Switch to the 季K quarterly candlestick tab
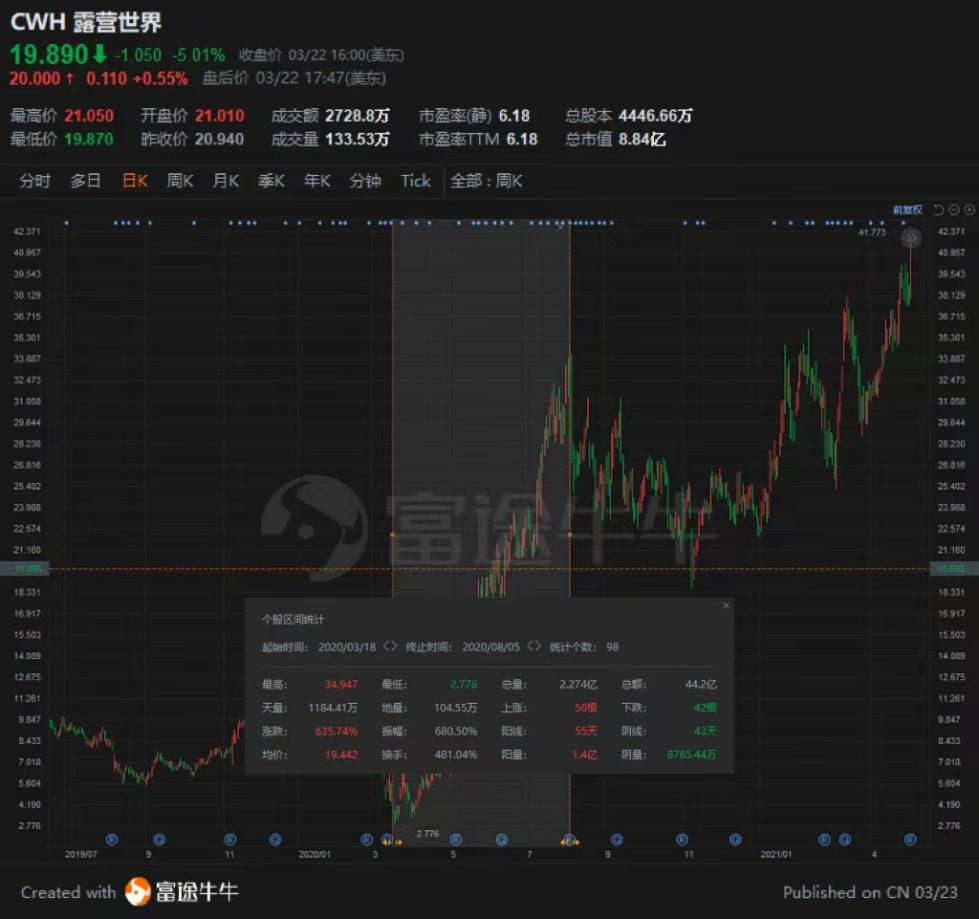This screenshot has height=919, width=979. click(x=271, y=181)
